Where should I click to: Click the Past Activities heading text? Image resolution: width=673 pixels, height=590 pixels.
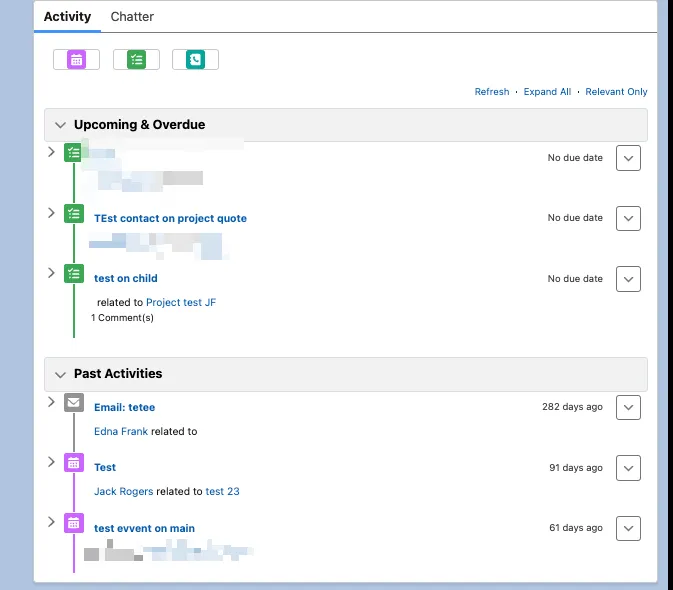click(118, 374)
